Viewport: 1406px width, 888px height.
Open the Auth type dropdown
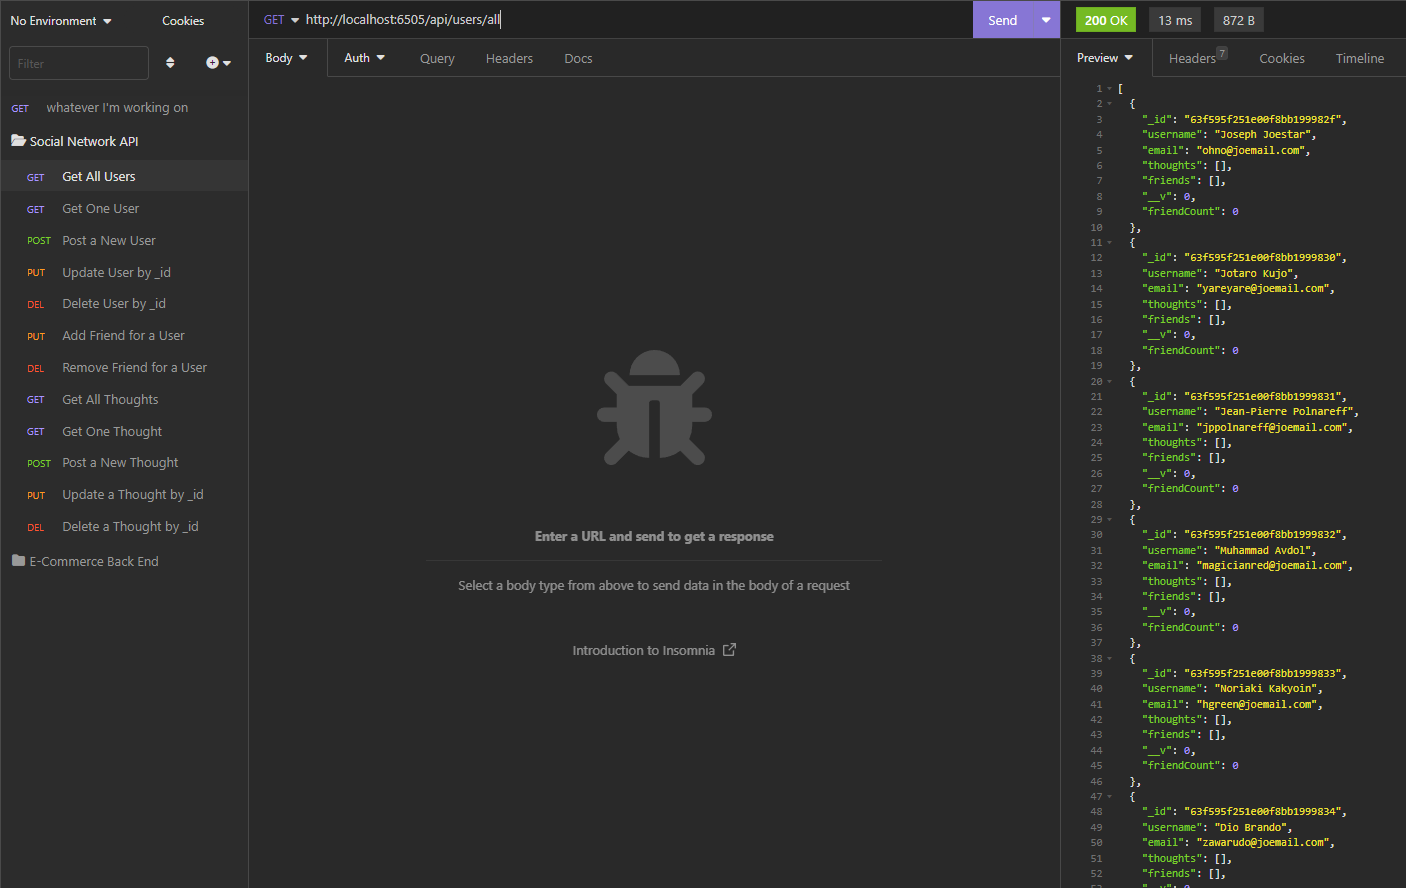coord(364,58)
